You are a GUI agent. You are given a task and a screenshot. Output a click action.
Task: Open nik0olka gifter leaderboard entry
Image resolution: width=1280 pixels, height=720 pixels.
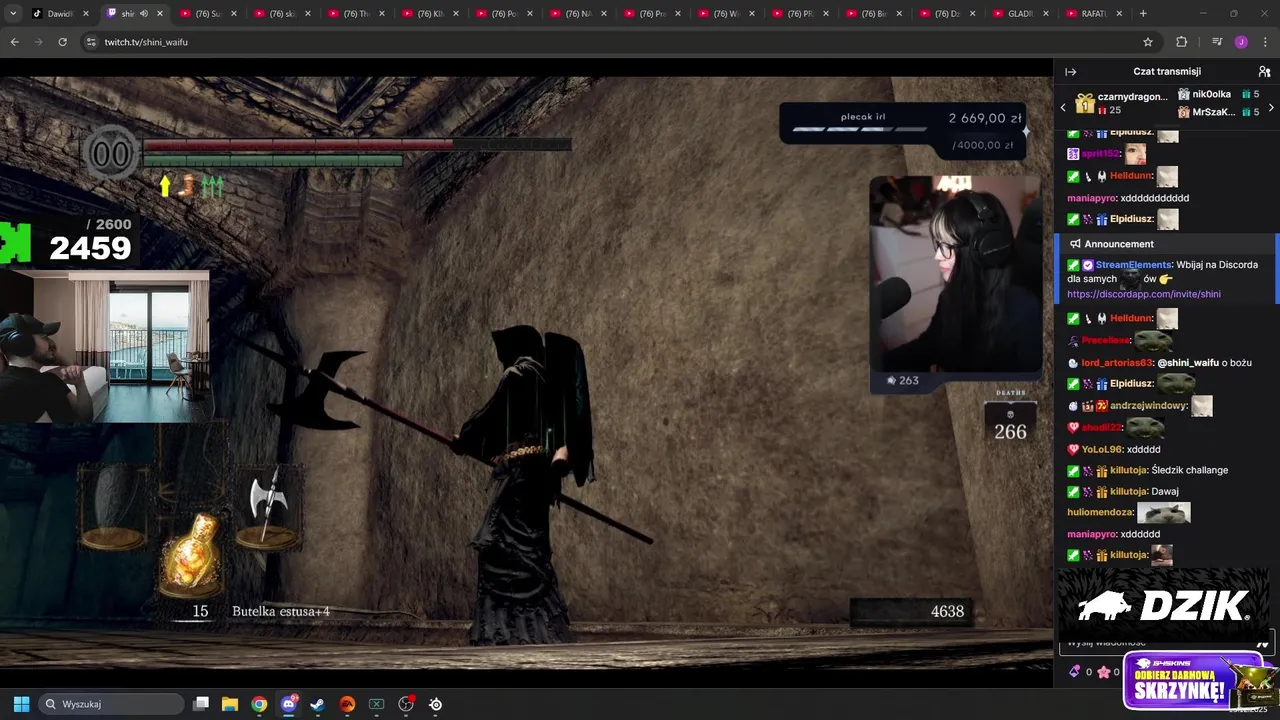point(1218,94)
